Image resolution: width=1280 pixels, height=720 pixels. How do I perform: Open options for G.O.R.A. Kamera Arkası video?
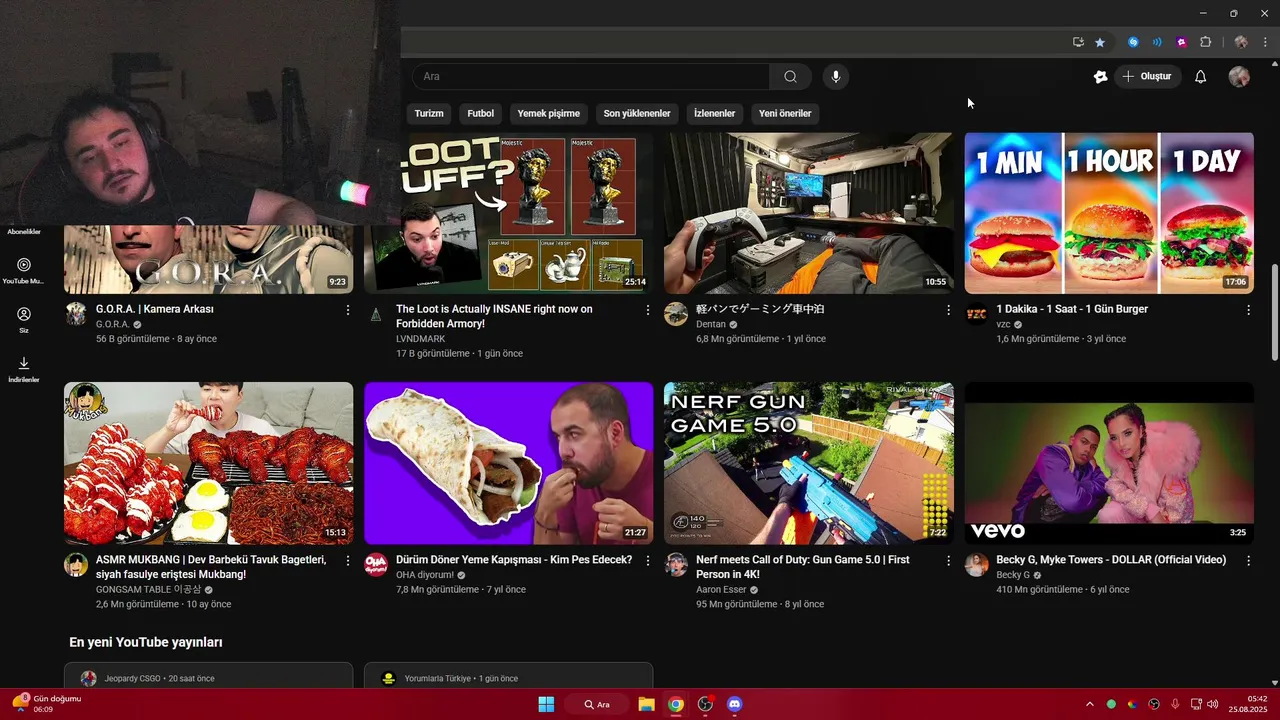(x=348, y=310)
